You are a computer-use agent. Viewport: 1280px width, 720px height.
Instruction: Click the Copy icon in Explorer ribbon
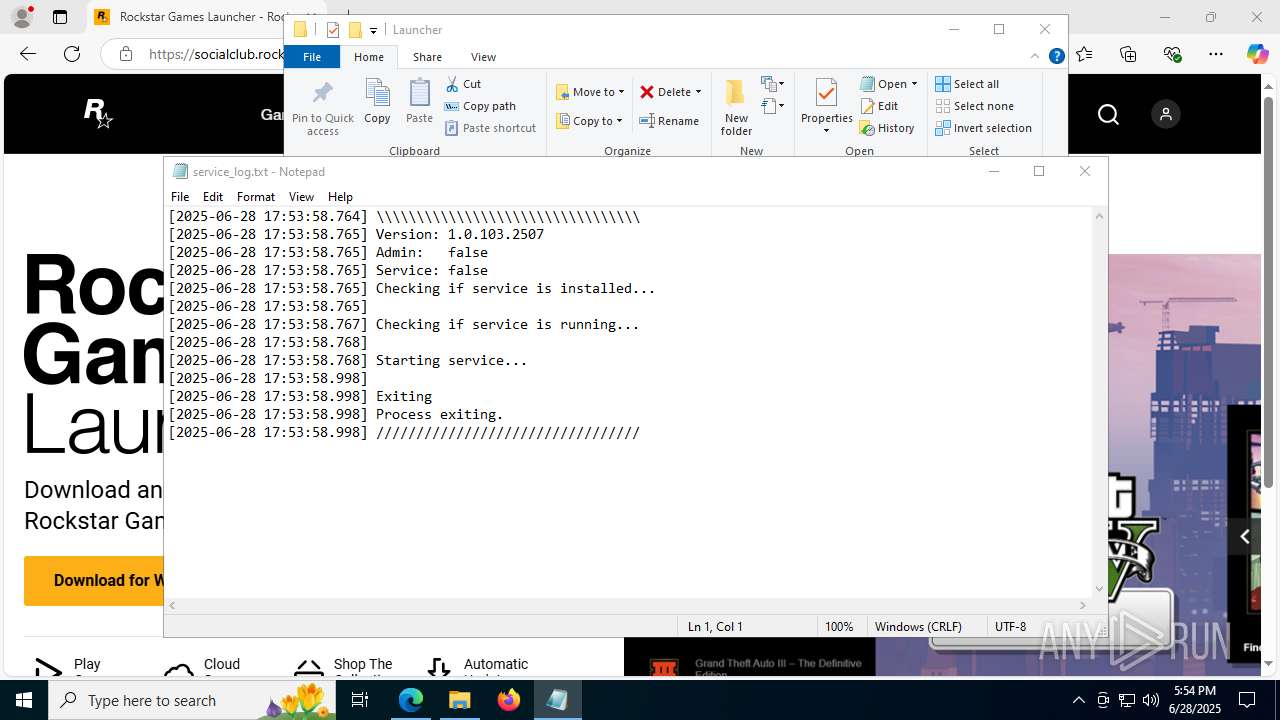tap(377, 102)
